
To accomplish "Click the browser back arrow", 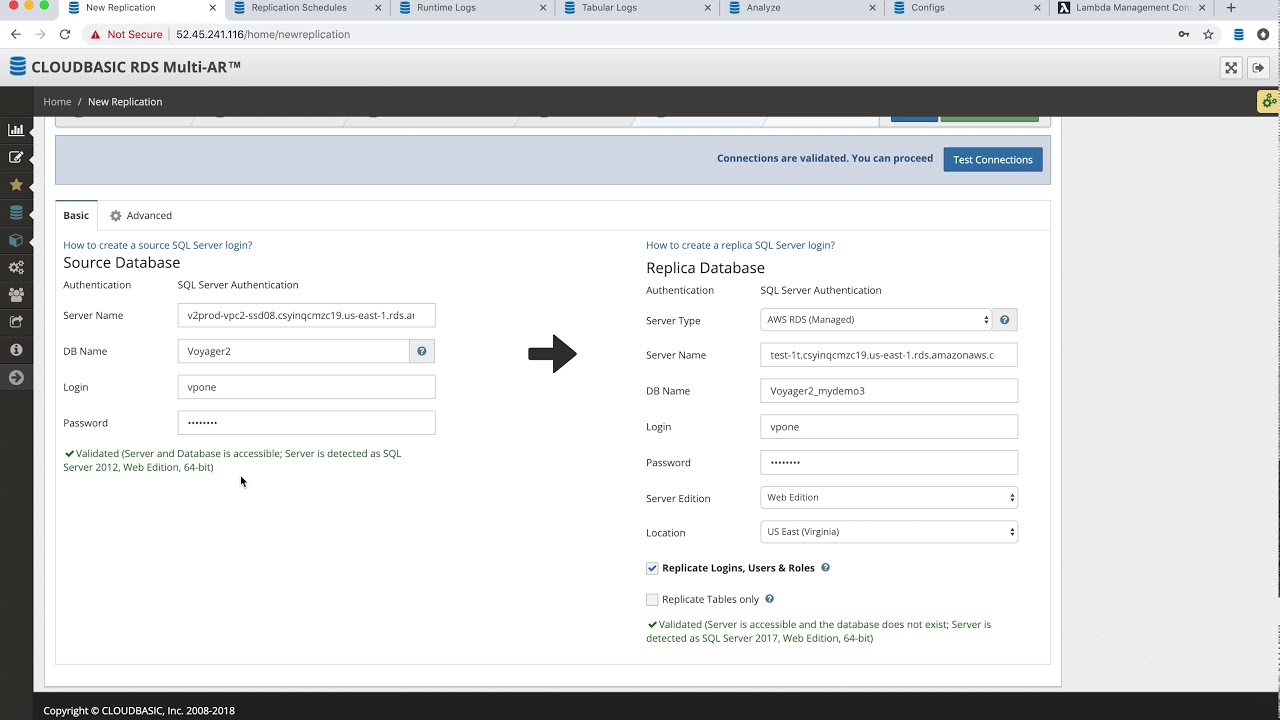I will [x=16, y=34].
